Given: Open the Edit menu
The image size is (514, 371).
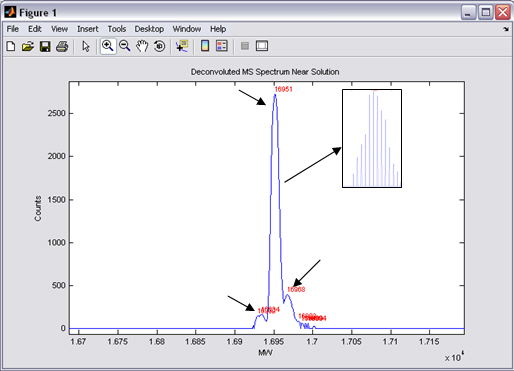Looking at the screenshot, I should pos(35,29).
